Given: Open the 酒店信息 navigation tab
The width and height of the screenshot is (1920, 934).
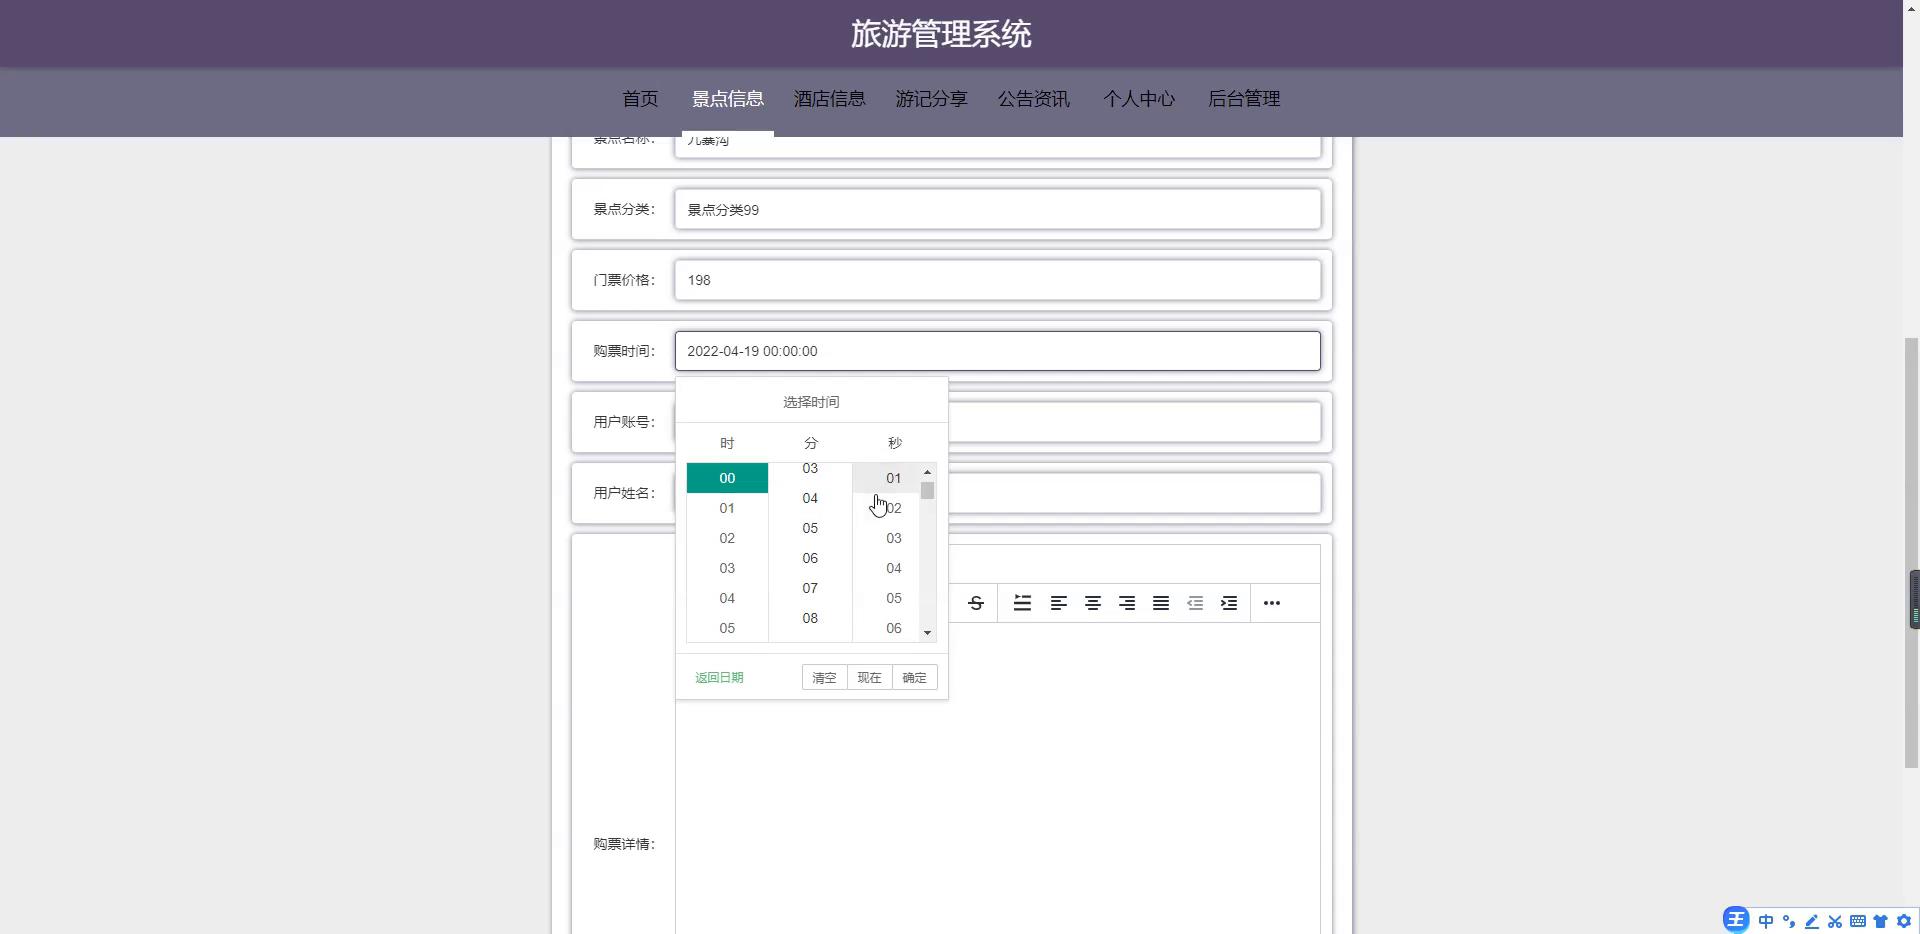Looking at the screenshot, I should tap(829, 99).
